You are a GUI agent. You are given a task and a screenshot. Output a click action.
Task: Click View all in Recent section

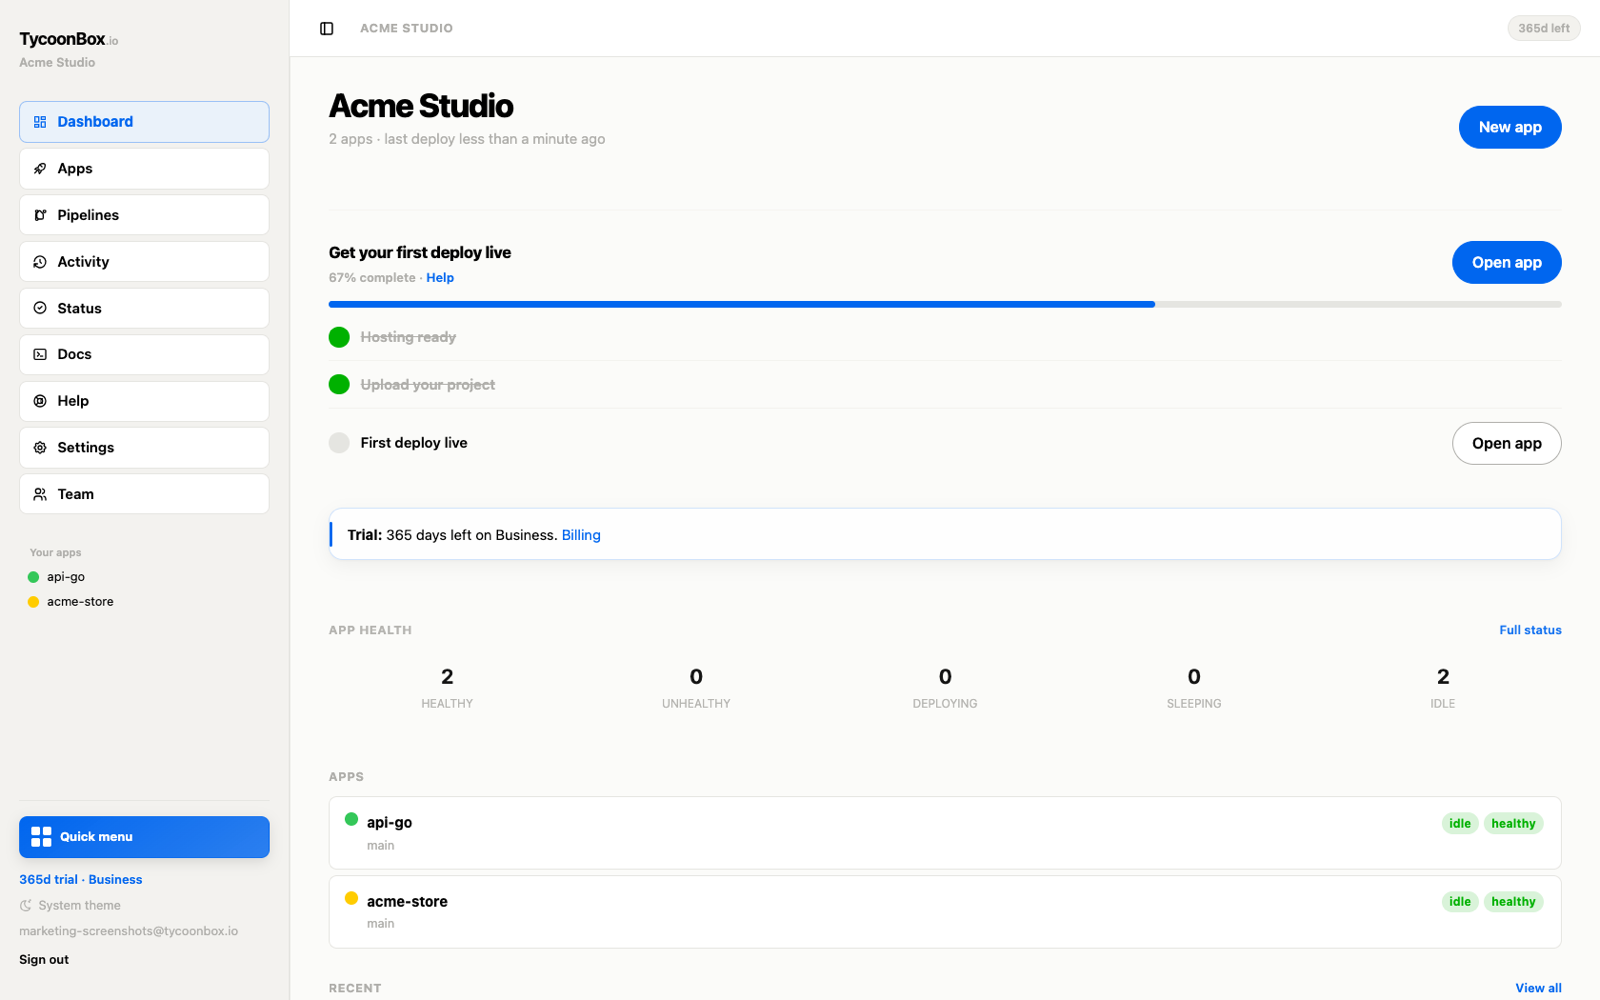pos(1538,988)
